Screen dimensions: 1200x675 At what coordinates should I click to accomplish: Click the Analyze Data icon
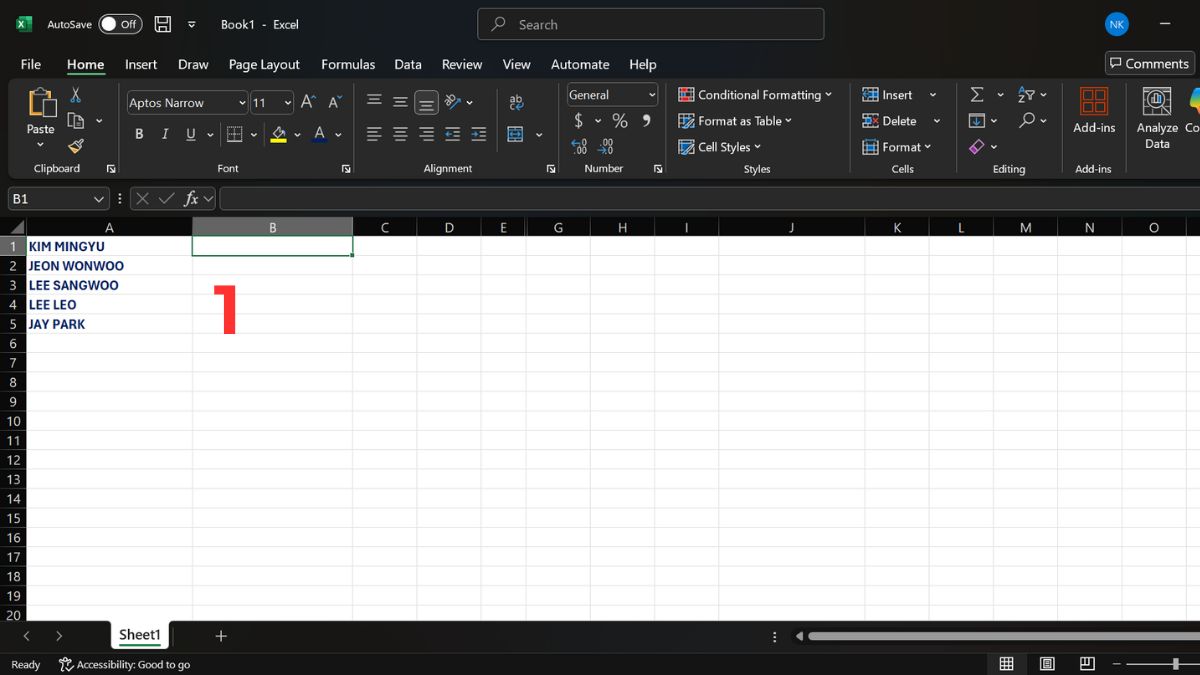[1156, 113]
